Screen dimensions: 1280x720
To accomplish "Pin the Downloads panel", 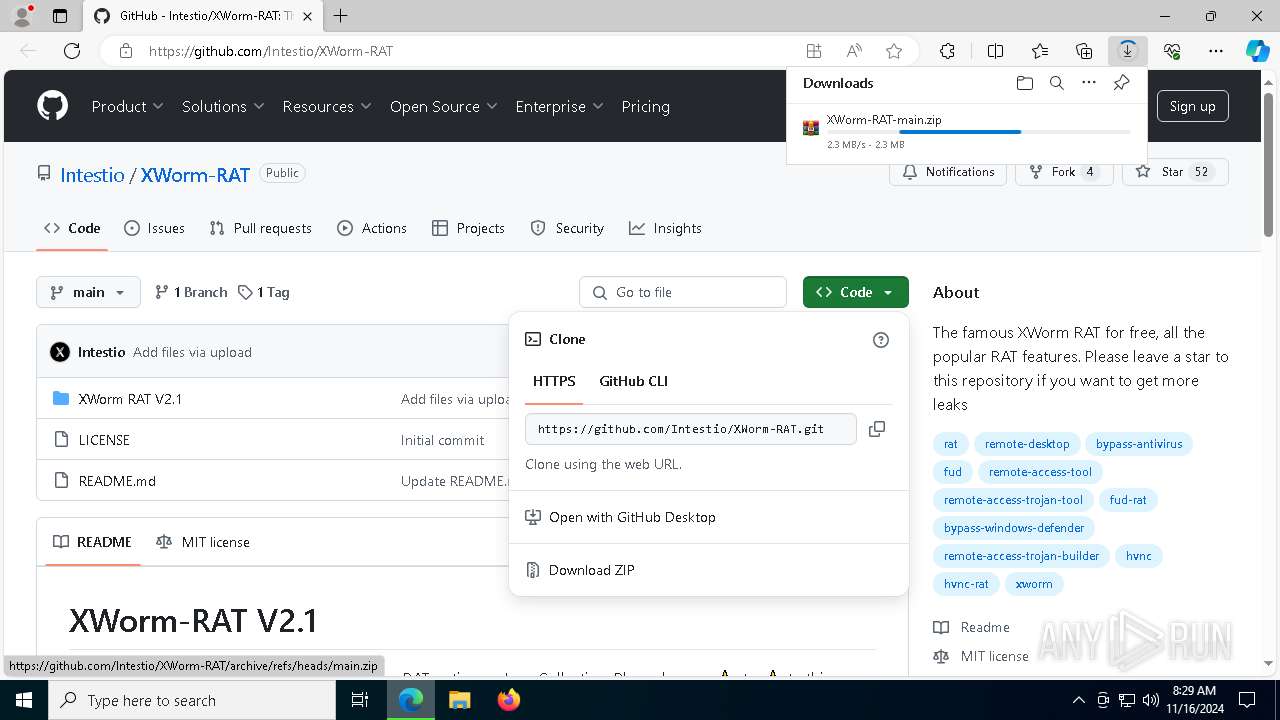I will 1122,83.
